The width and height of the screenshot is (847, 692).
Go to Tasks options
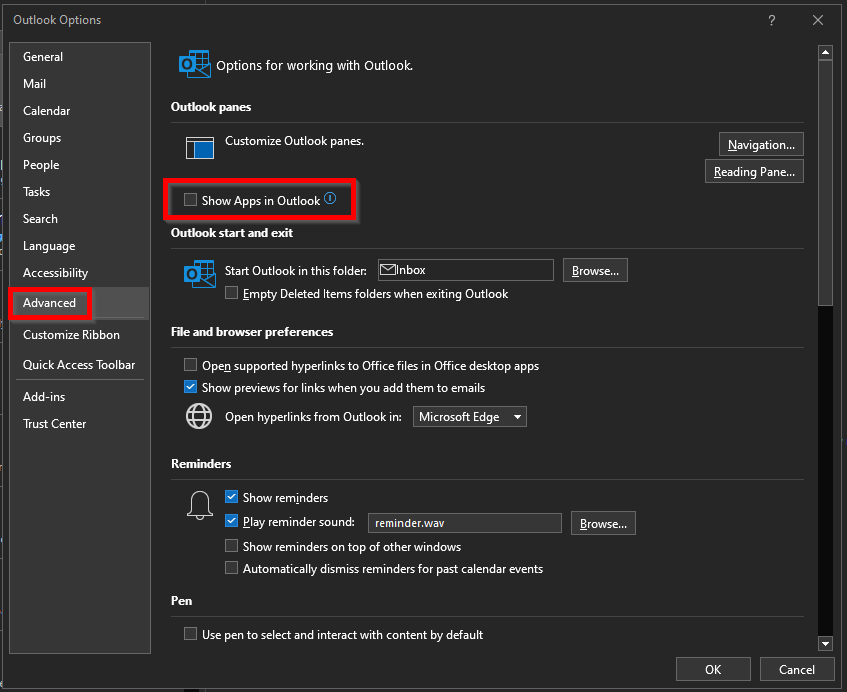click(79, 192)
